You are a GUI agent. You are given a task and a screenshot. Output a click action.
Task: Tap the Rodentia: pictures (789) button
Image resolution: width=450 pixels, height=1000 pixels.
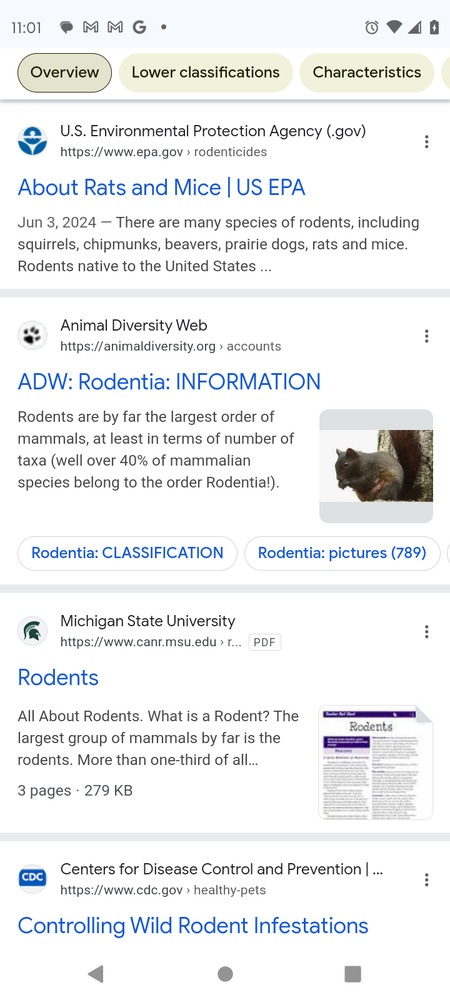[342, 553]
